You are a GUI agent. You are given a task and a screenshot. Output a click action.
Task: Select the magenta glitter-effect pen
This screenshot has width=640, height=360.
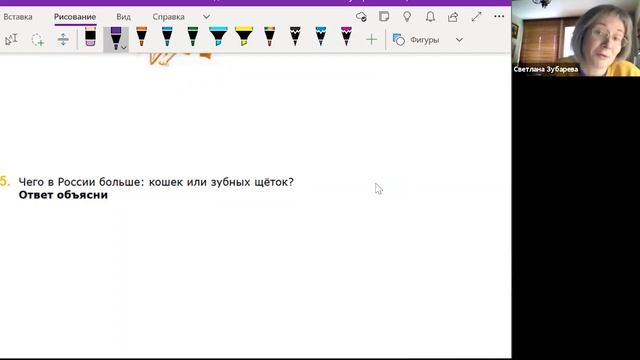tap(346, 37)
